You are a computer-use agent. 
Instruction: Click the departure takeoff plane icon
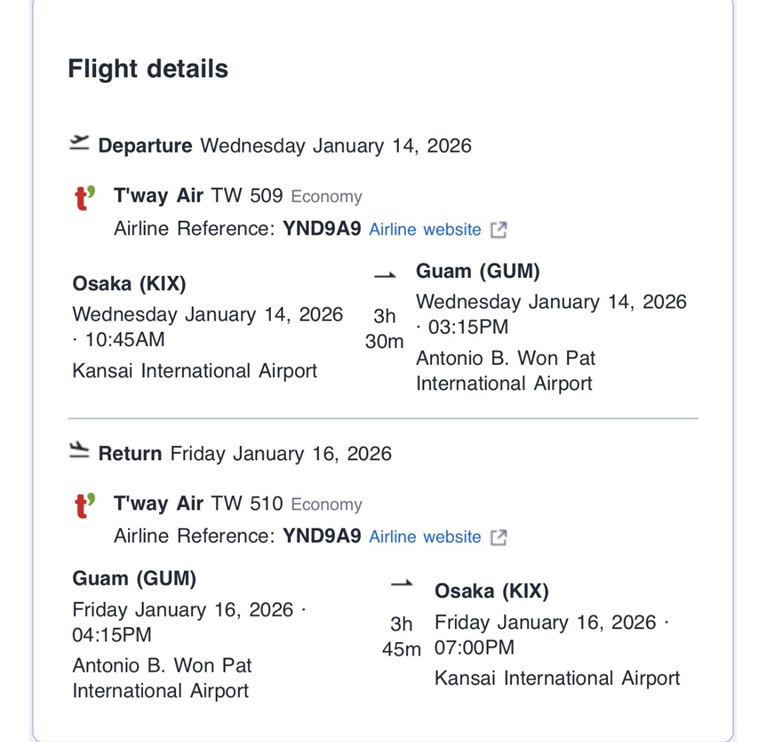coord(79,145)
